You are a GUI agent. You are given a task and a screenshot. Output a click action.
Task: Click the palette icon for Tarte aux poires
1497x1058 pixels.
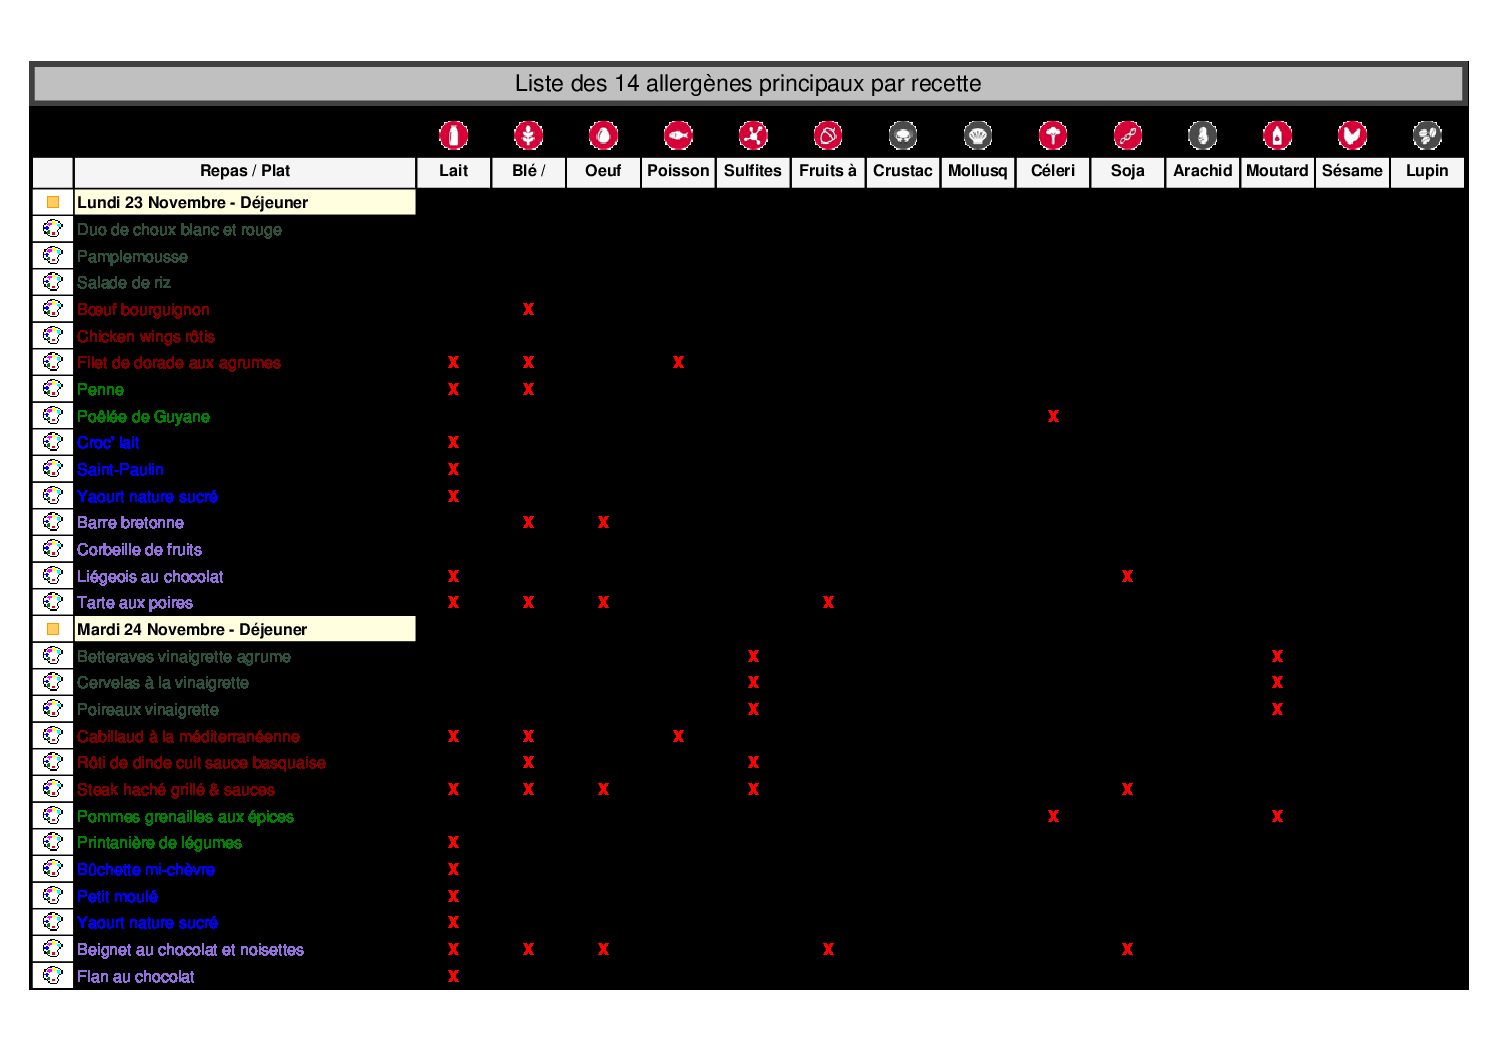pyautogui.click(x=53, y=602)
